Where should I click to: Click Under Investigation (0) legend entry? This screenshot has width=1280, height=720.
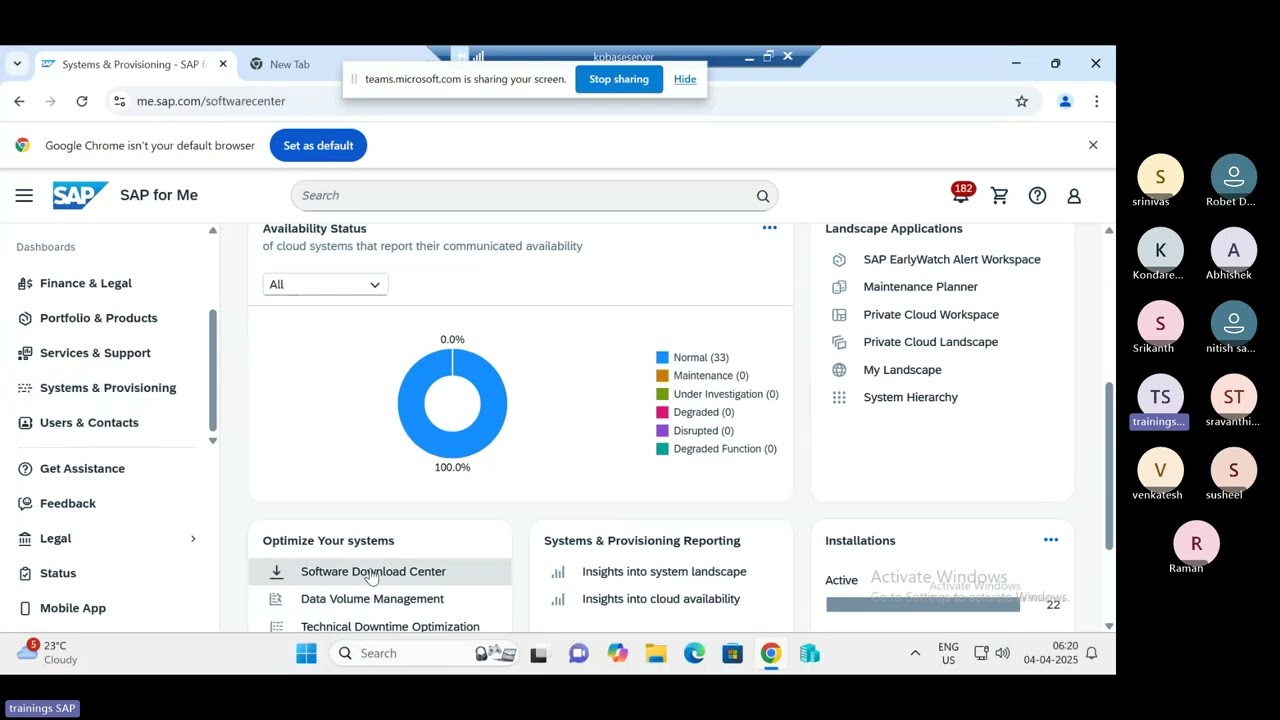(x=717, y=395)
